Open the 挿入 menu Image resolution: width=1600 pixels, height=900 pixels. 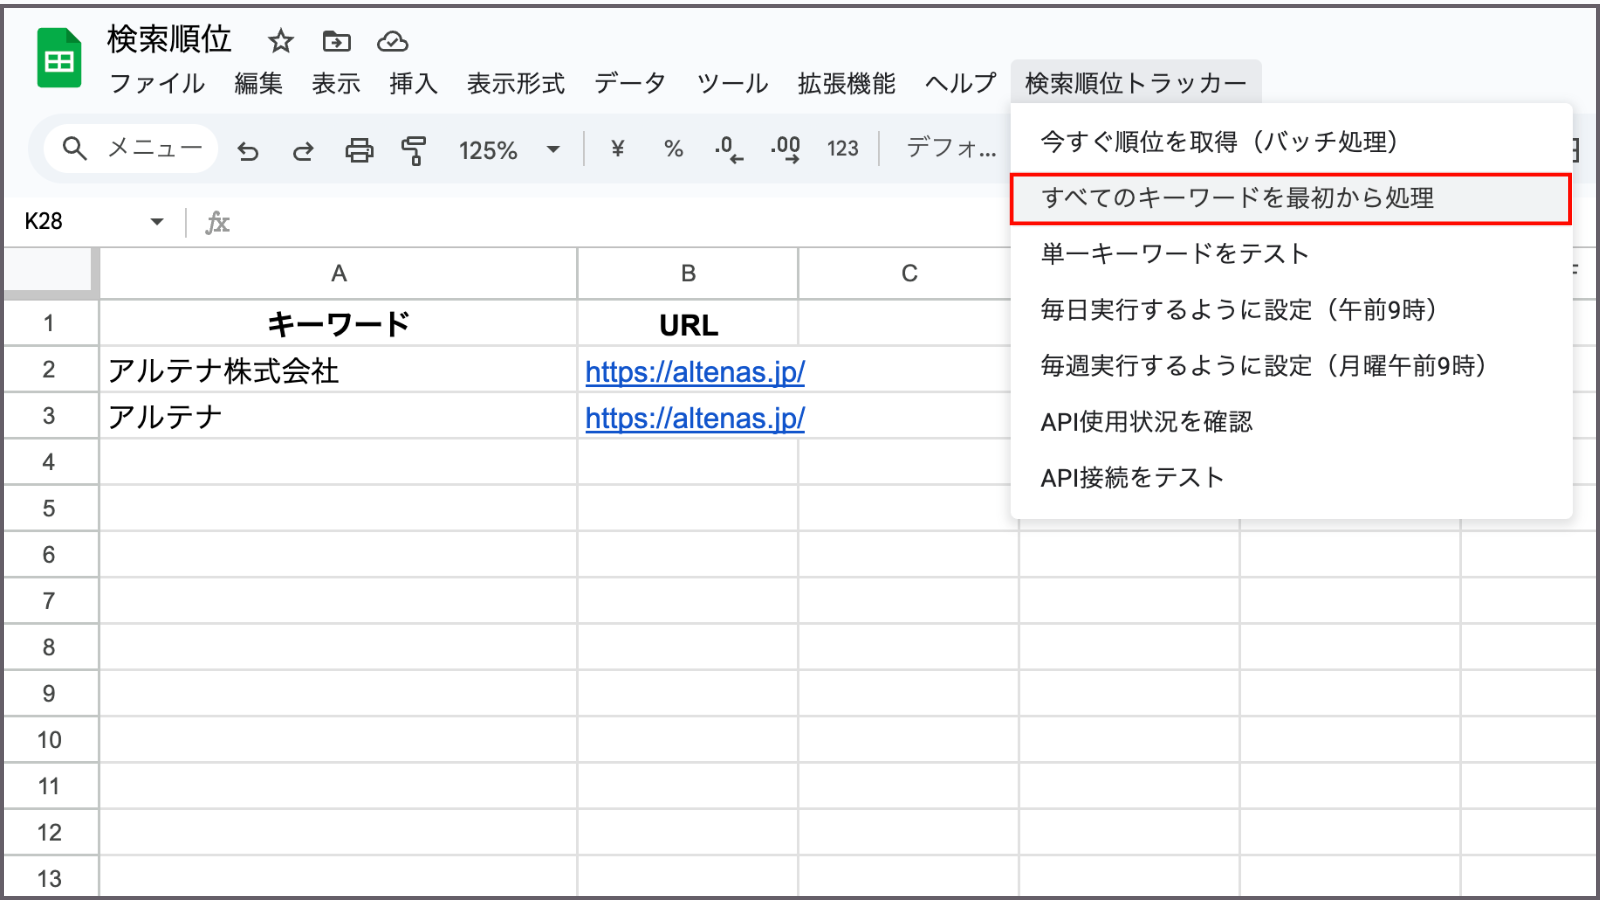click(413, 83)
